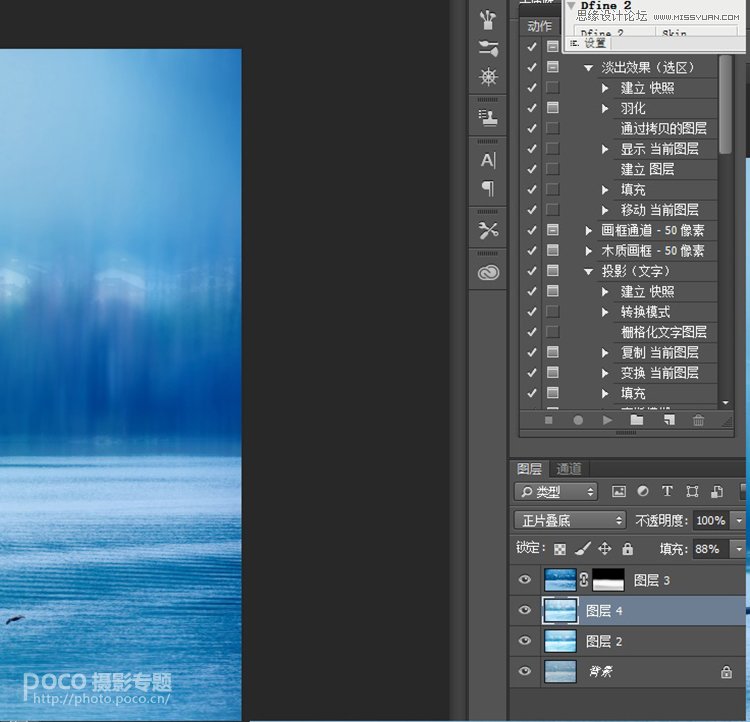Select the 建立 图层 action step
The height and width of the screenshot is (722, 750).
pos(647,169)
